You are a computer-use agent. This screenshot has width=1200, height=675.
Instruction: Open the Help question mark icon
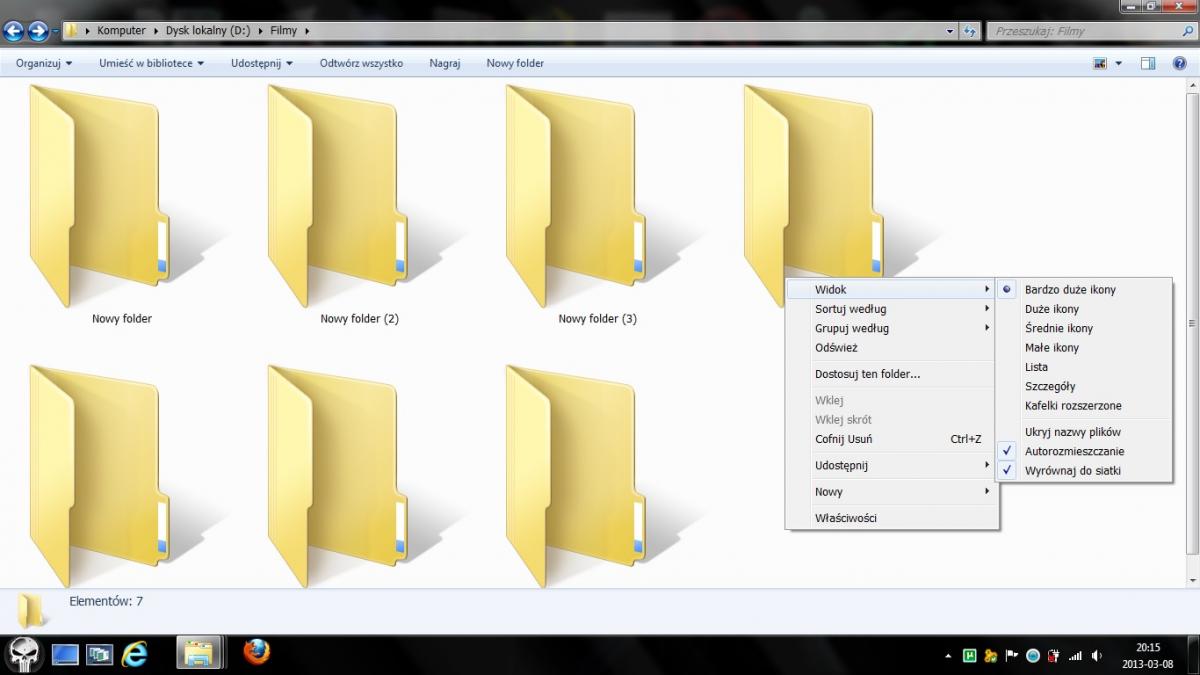point(1178,63)
